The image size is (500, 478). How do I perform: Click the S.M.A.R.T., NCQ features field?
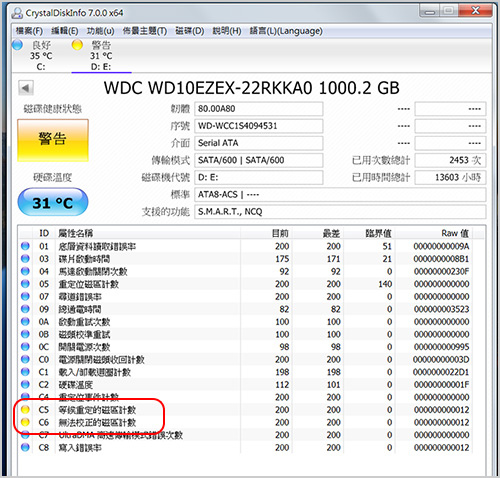click(340, 212)
